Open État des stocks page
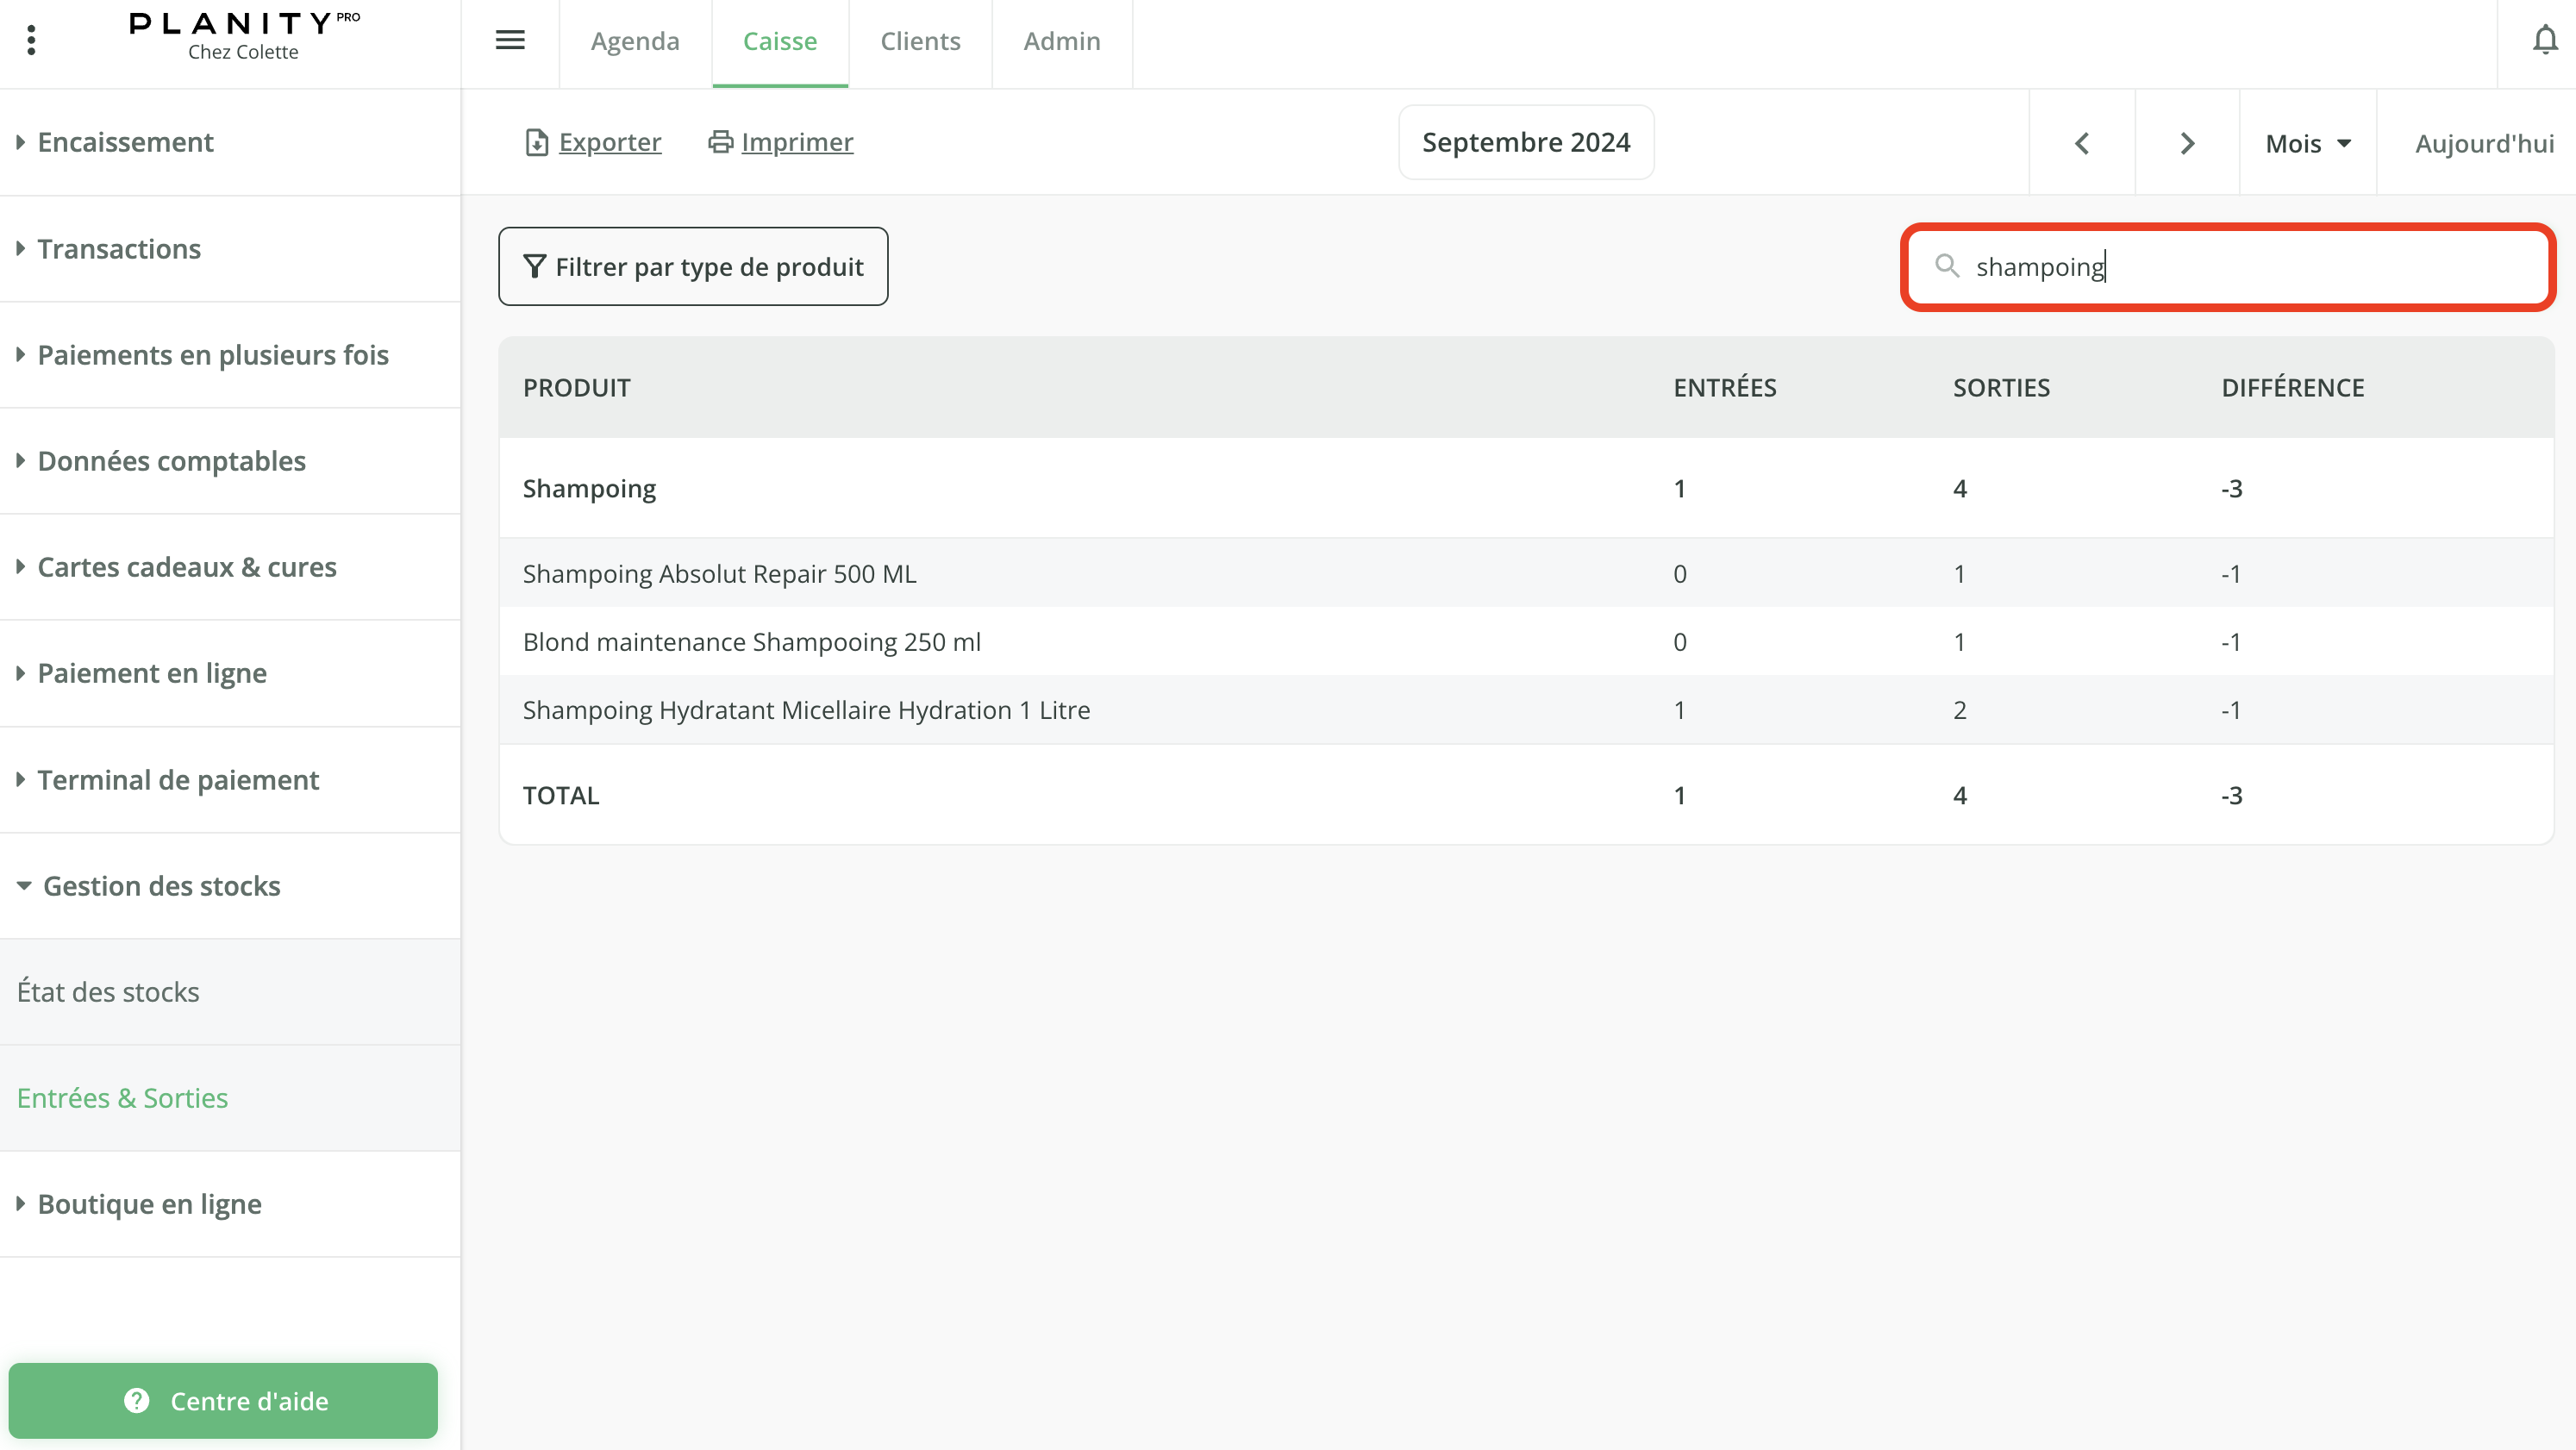 click(108, 992)
